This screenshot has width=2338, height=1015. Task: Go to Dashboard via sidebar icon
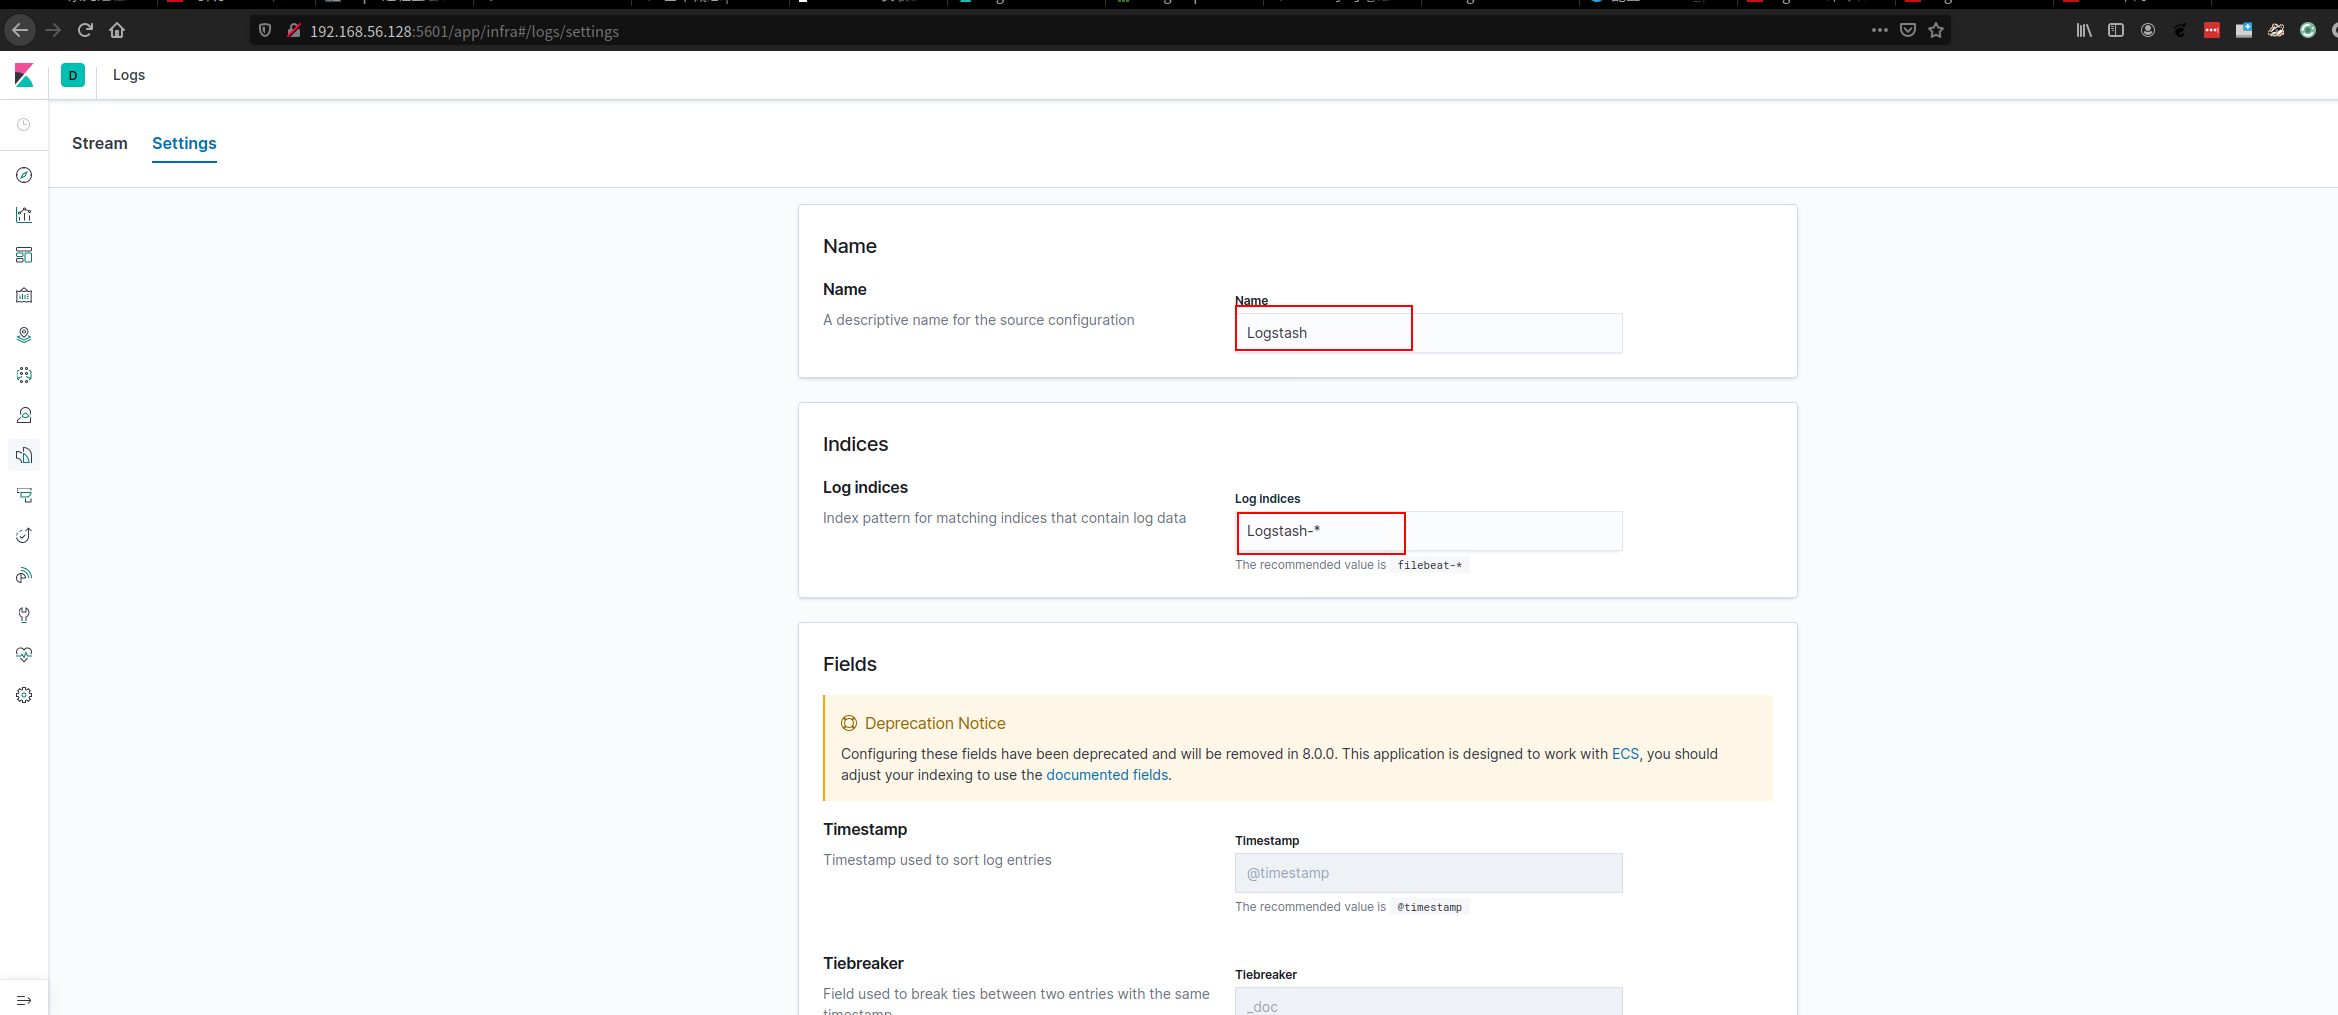[x=24, y=255]
